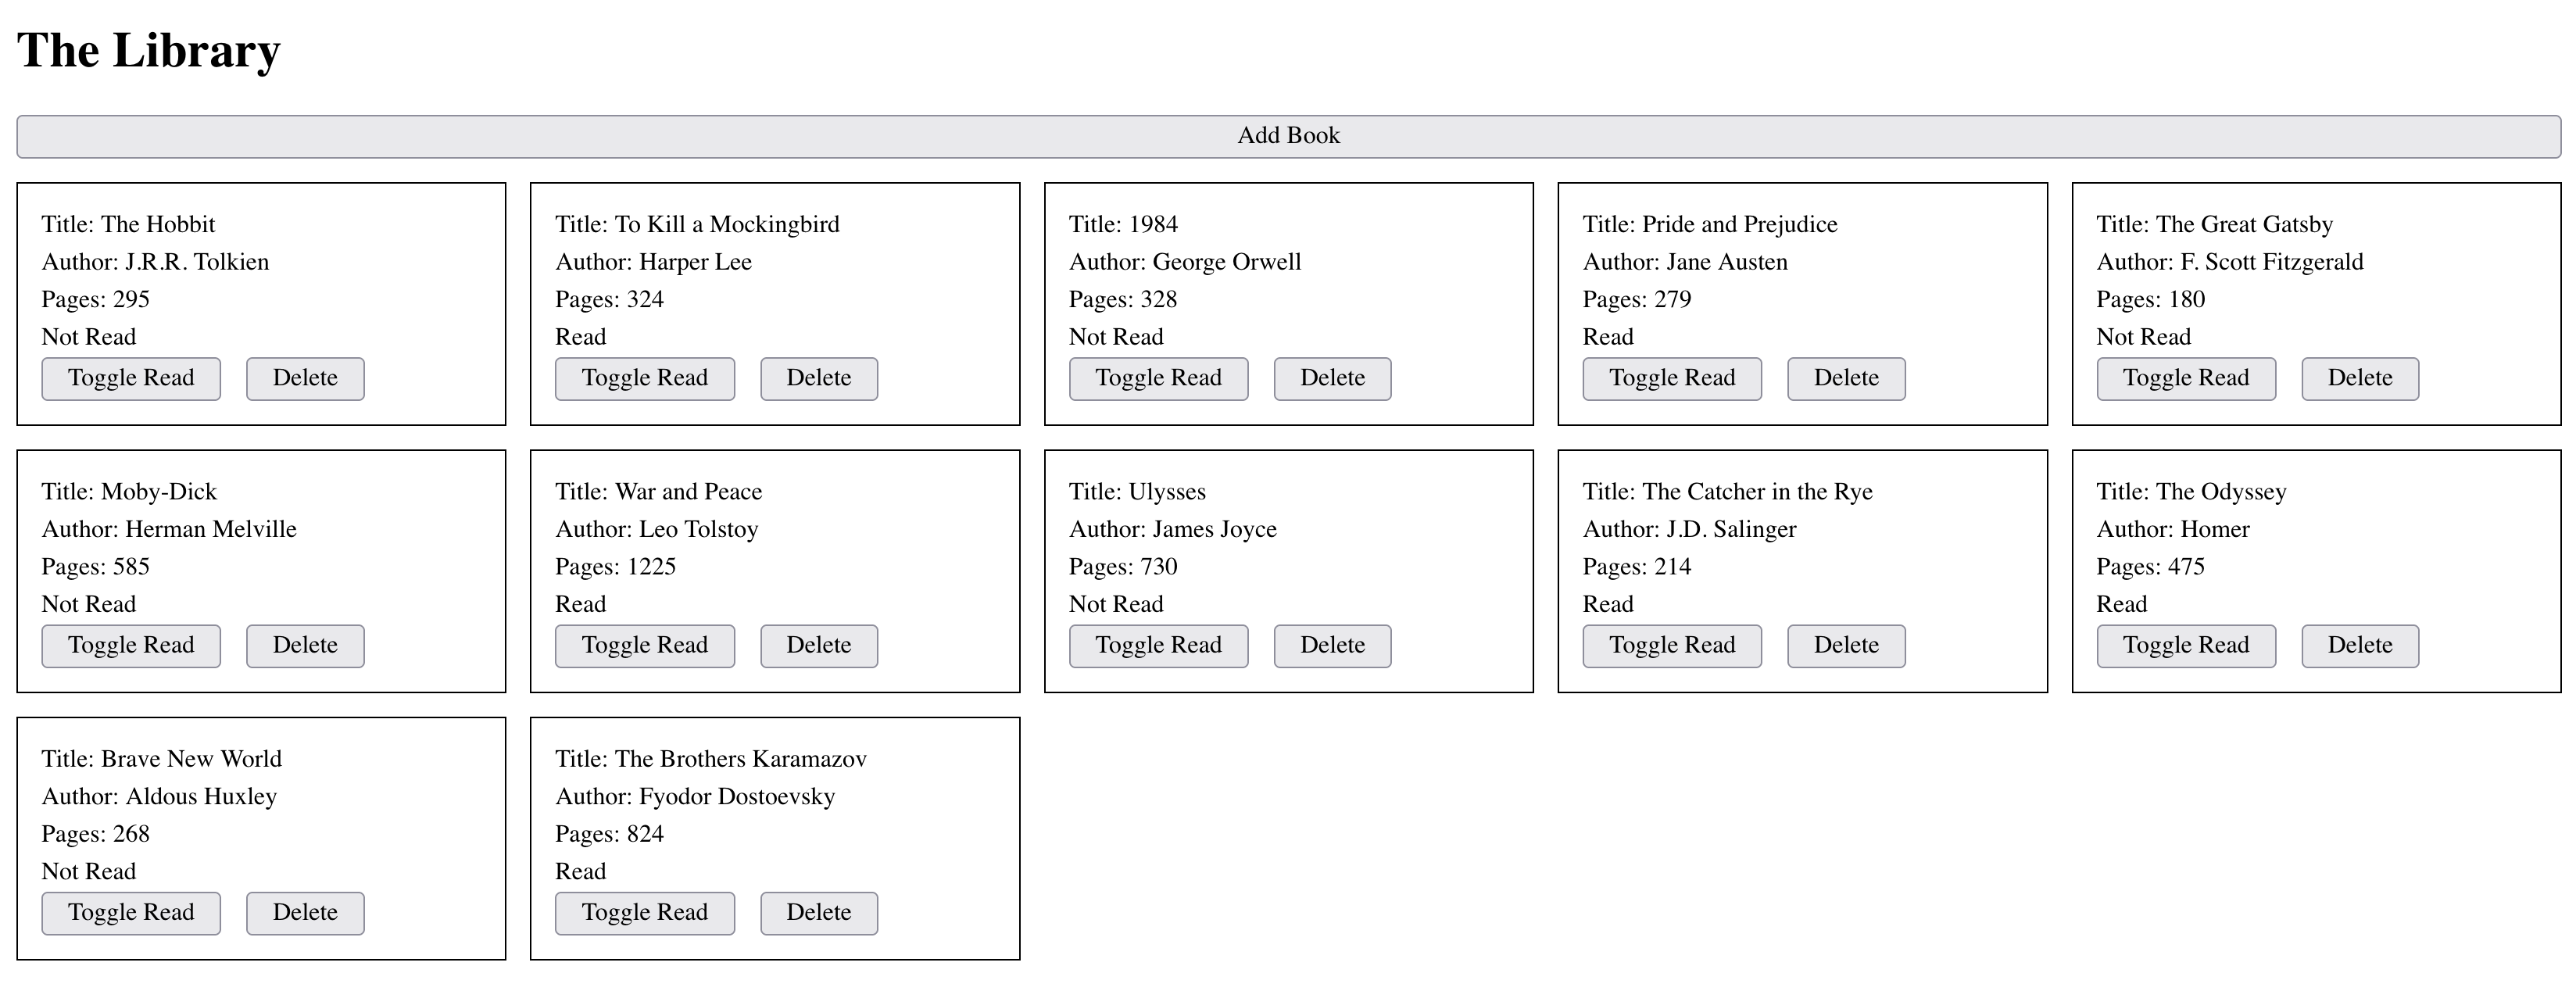Toggle War and Peace read status

click(644, 646)
